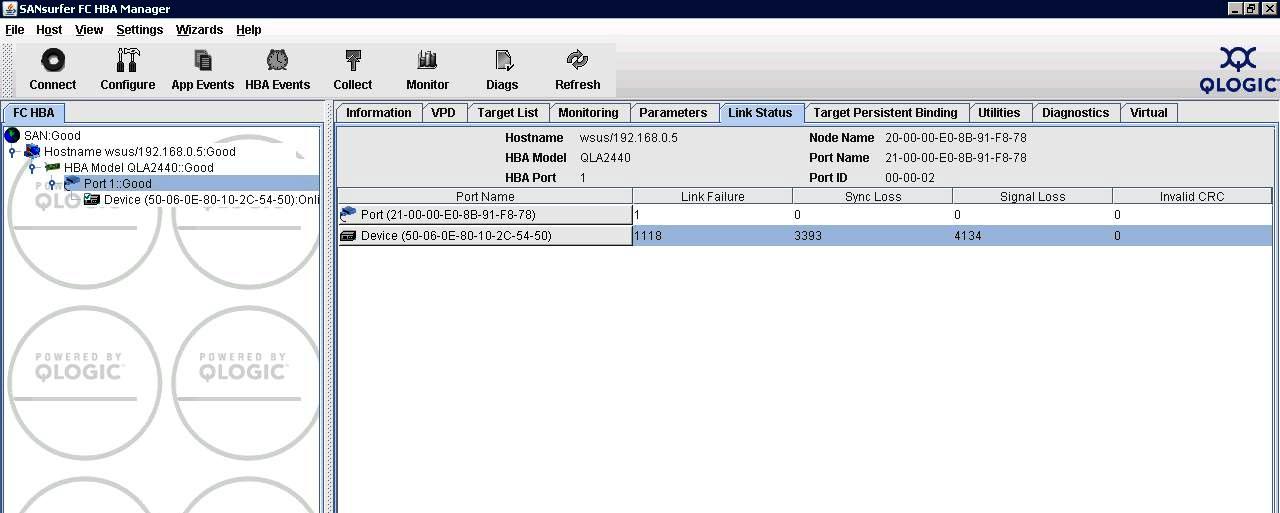1280x513 pixels.
Task: Switch to the VPD tab
Action: (x=443, y=113)
